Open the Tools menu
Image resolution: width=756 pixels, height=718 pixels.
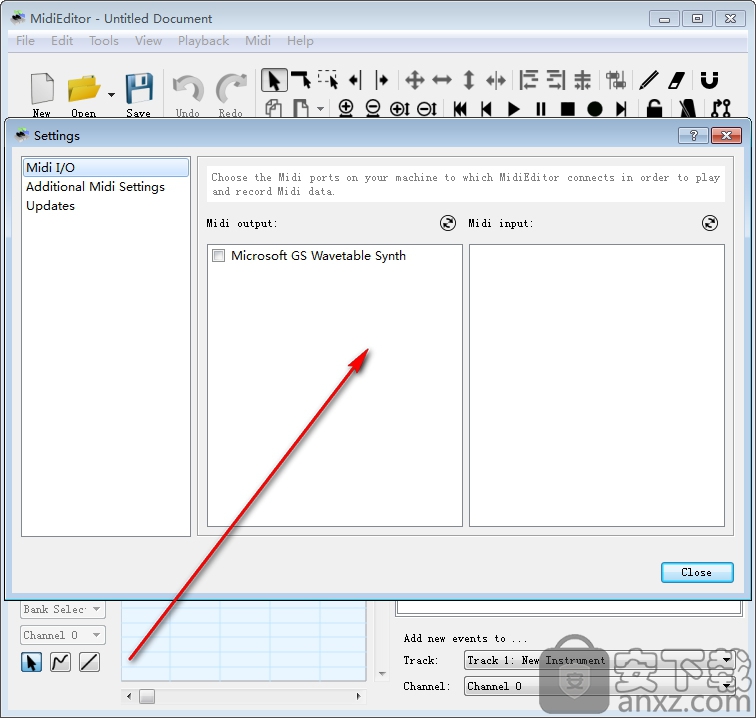pos(104,41)
